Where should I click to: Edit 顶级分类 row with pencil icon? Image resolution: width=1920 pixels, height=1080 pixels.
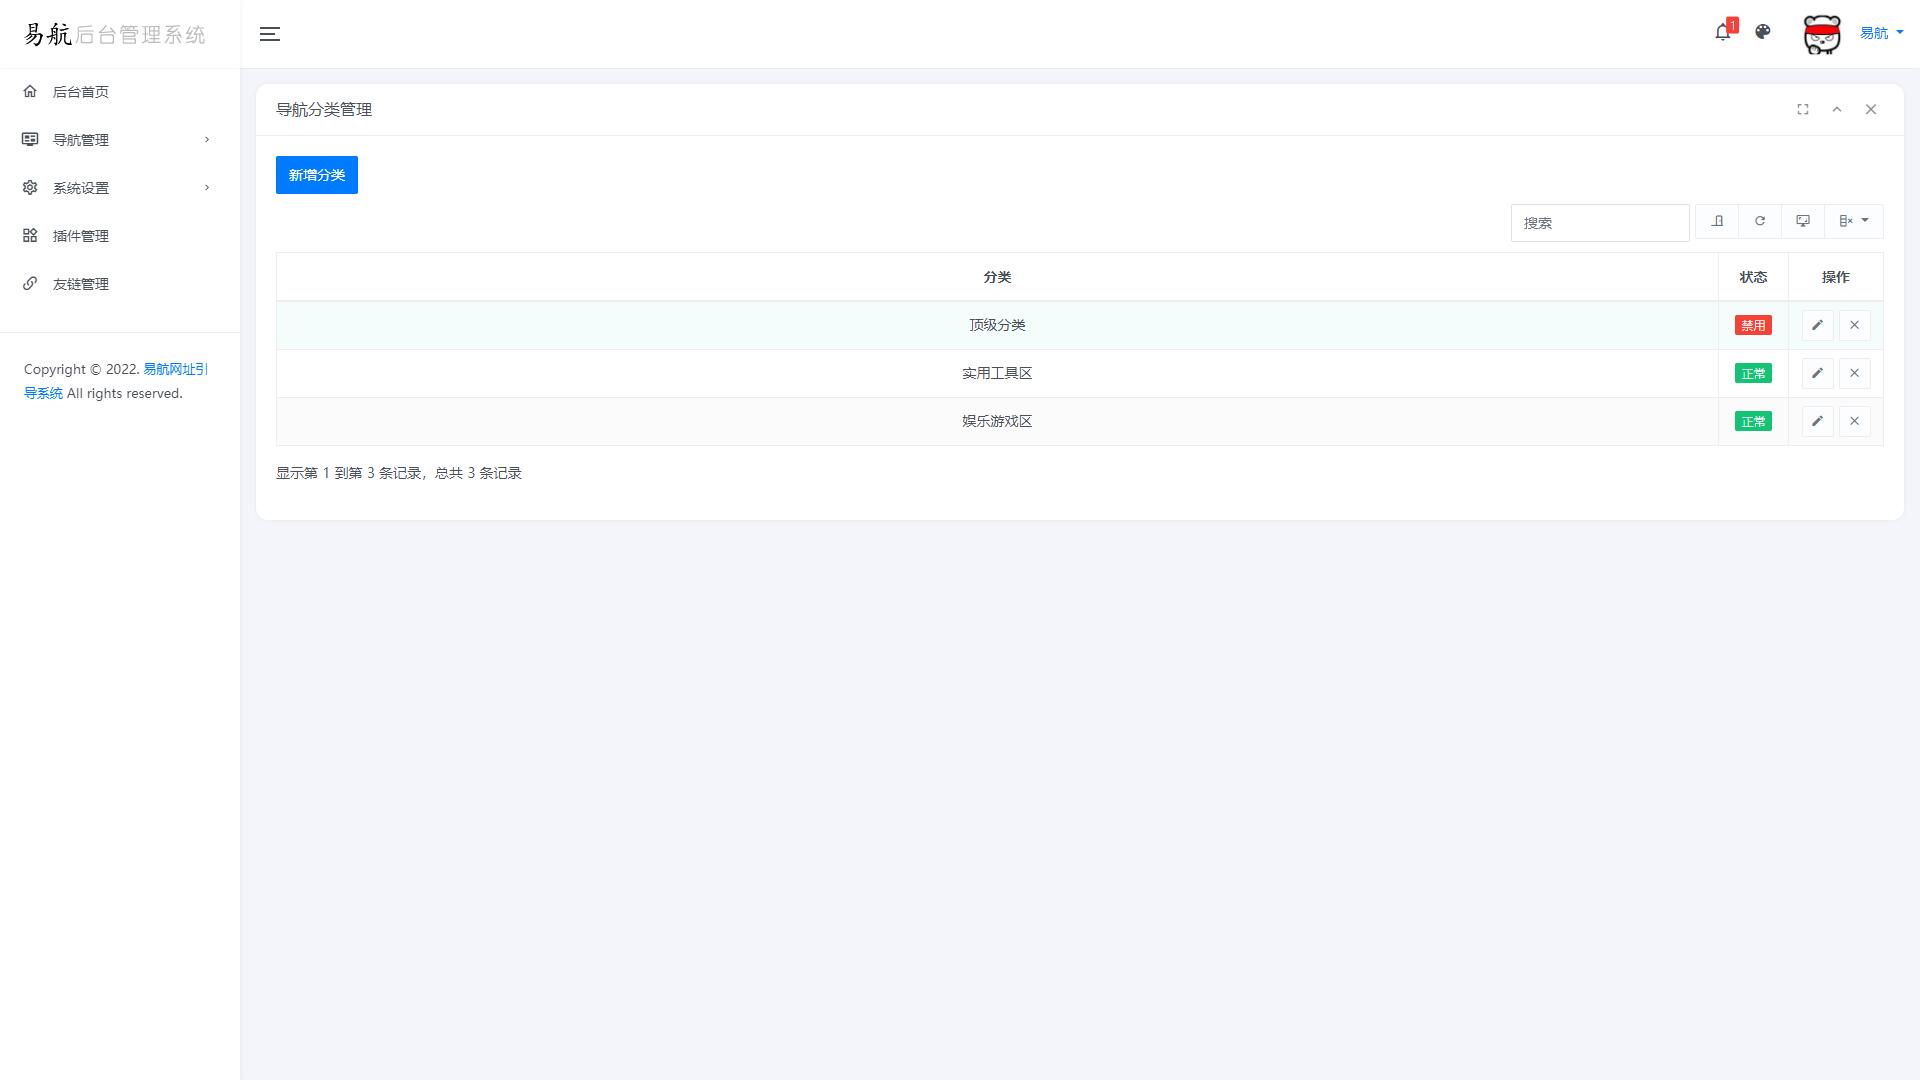pos(1817,325)
